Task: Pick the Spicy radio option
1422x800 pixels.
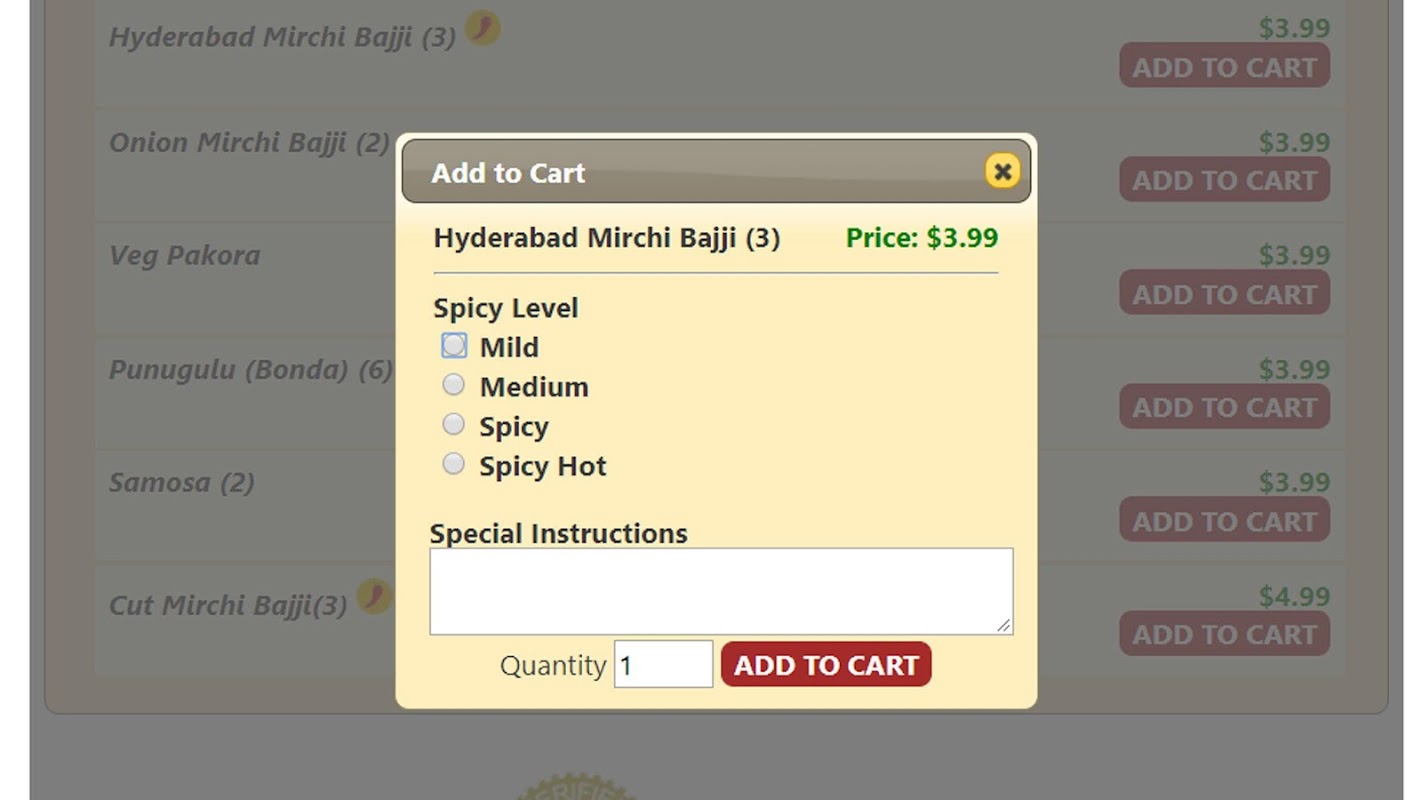Action: click(454, 425)
